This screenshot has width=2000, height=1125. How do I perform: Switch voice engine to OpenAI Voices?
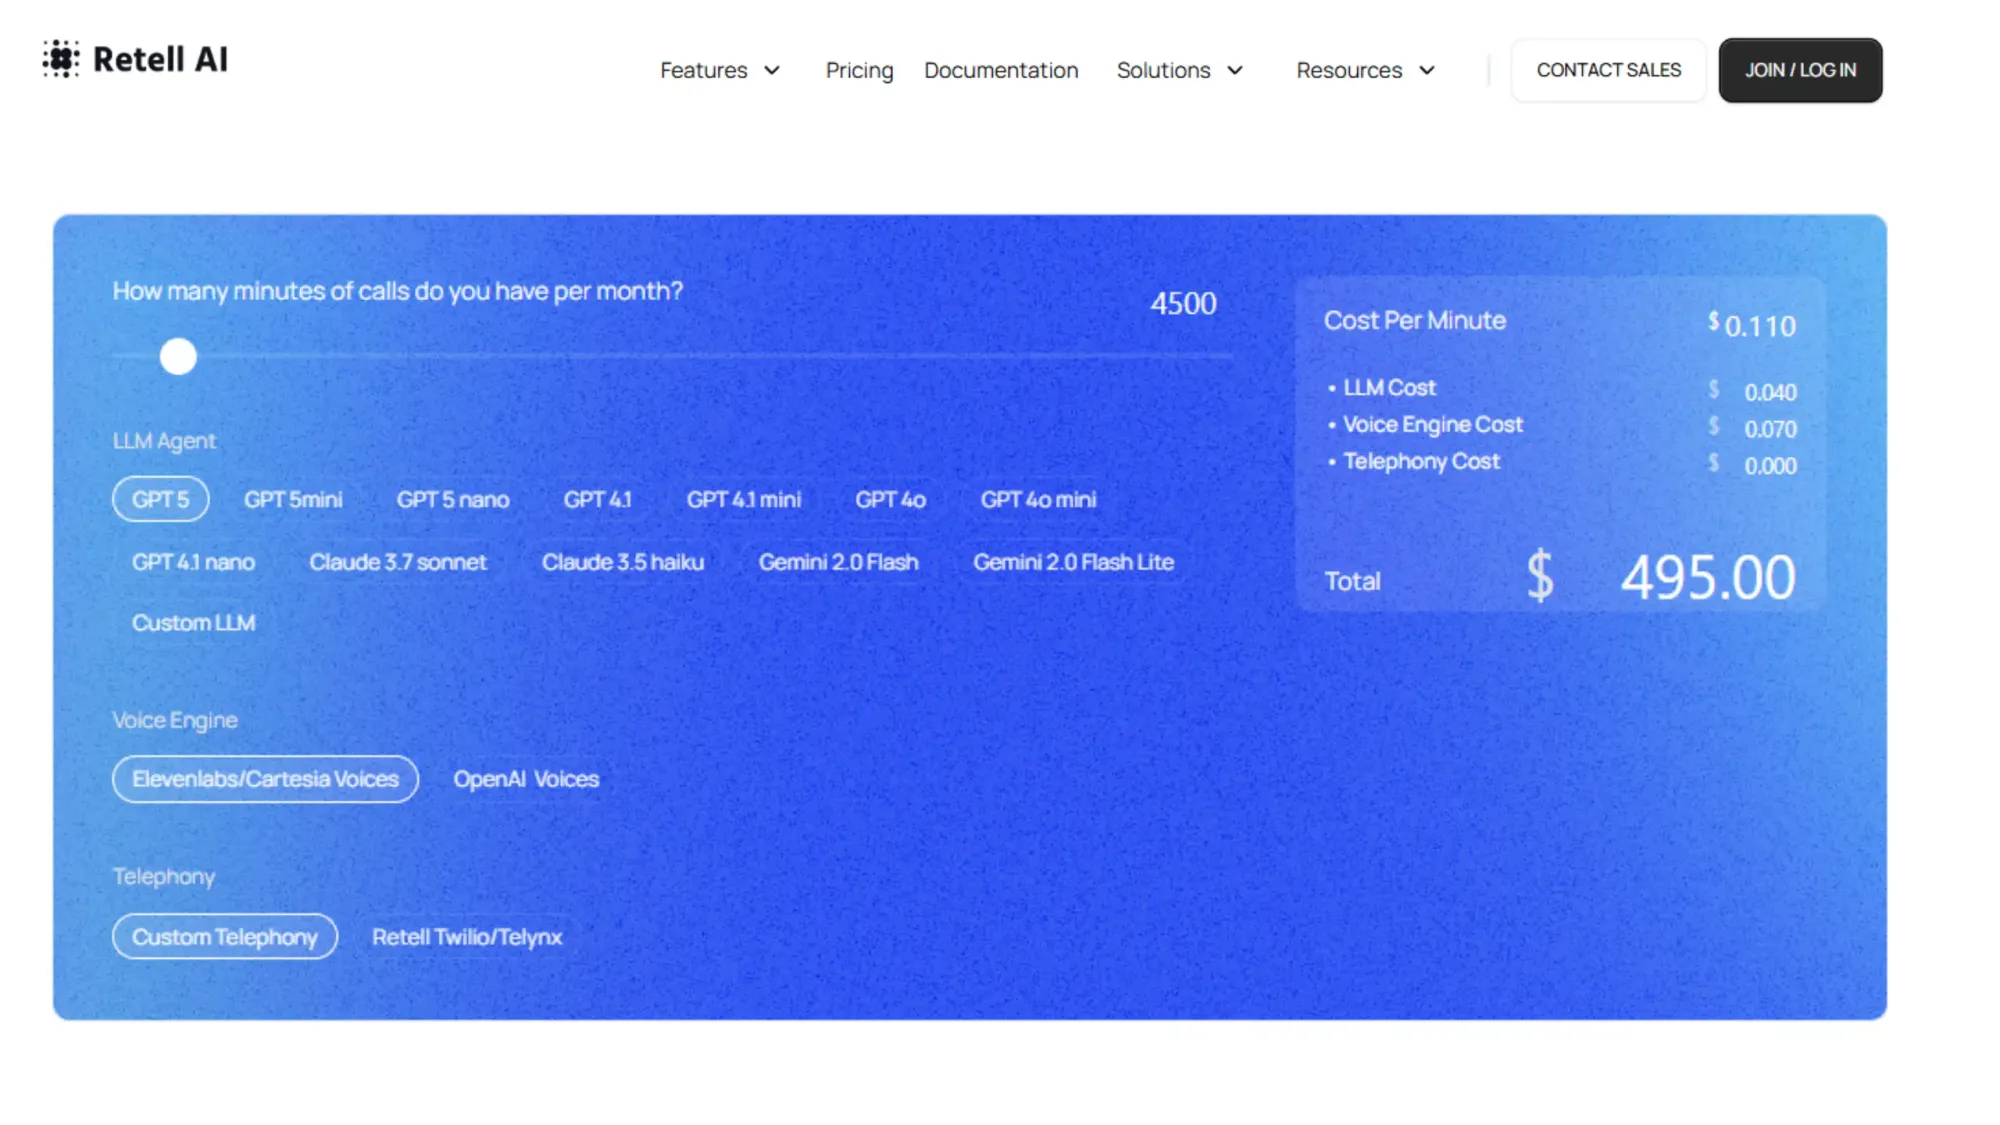coord(527,779)
